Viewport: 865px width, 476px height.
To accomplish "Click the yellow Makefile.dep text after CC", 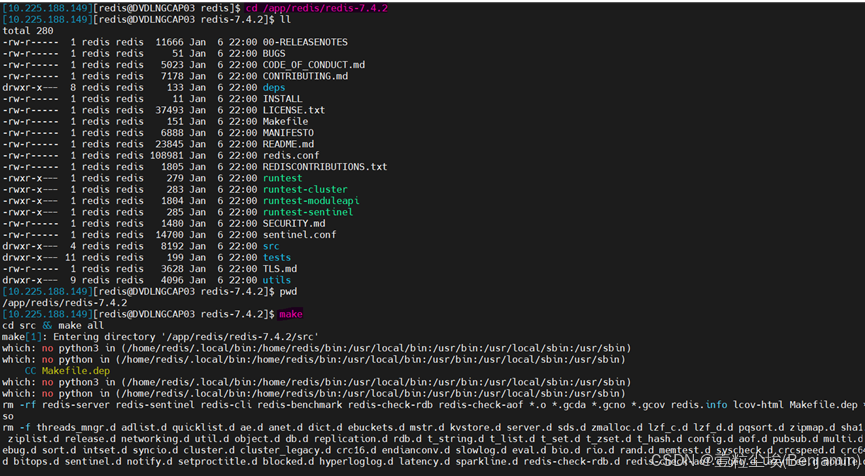I will click(x=76, y=371).
